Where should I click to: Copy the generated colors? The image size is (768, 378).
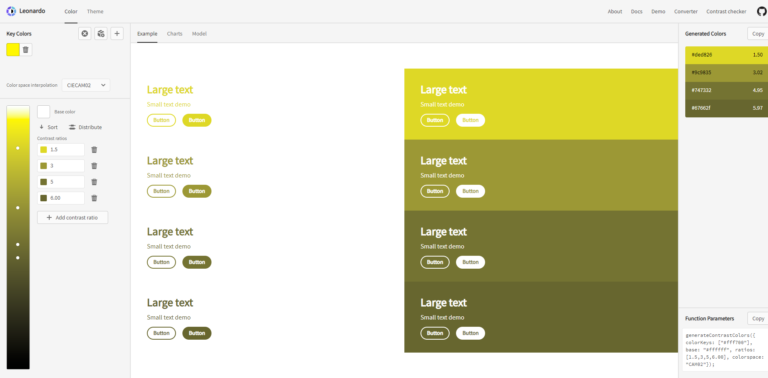coord(758,34)
